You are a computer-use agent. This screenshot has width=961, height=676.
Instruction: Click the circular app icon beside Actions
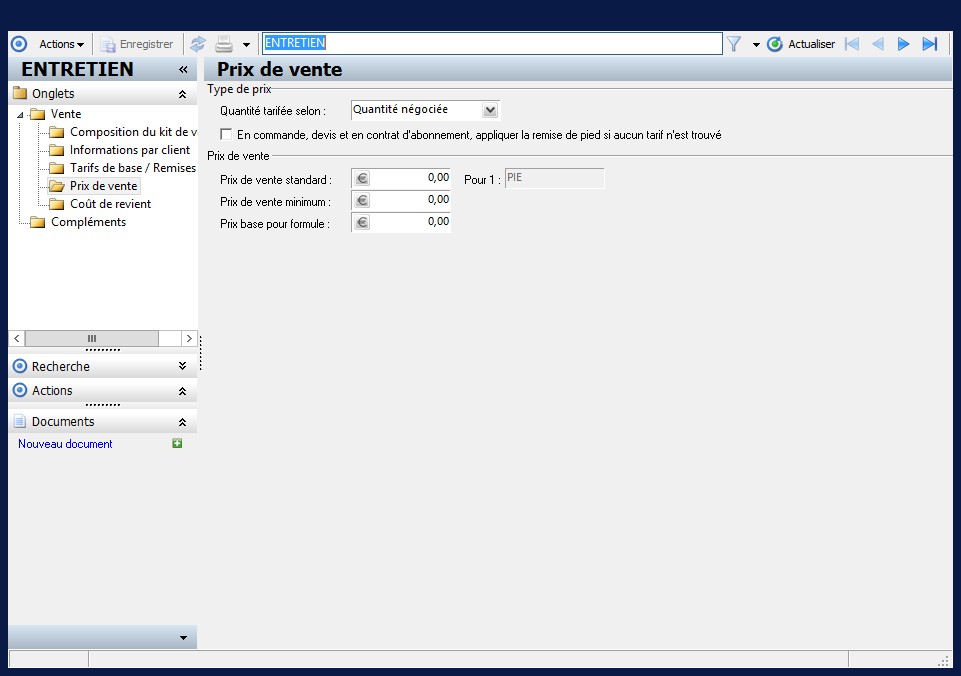click(20, 44)
